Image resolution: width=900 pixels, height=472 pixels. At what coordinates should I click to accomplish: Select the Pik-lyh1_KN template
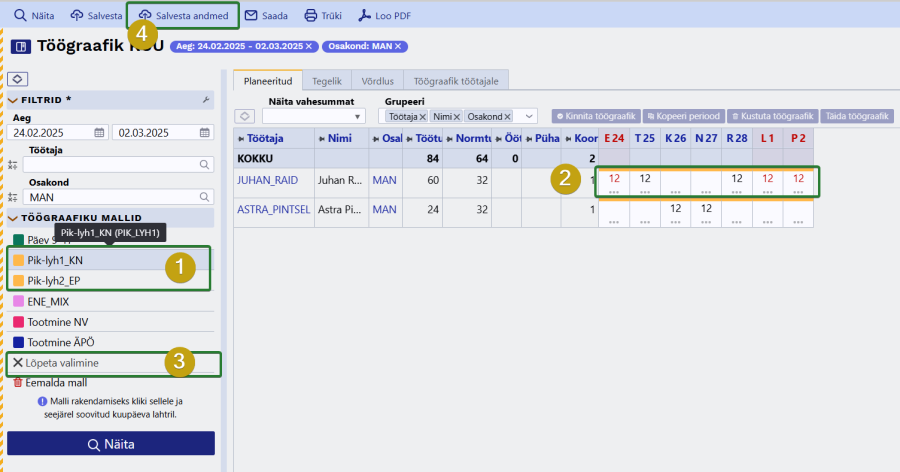(x=109, y=260)
